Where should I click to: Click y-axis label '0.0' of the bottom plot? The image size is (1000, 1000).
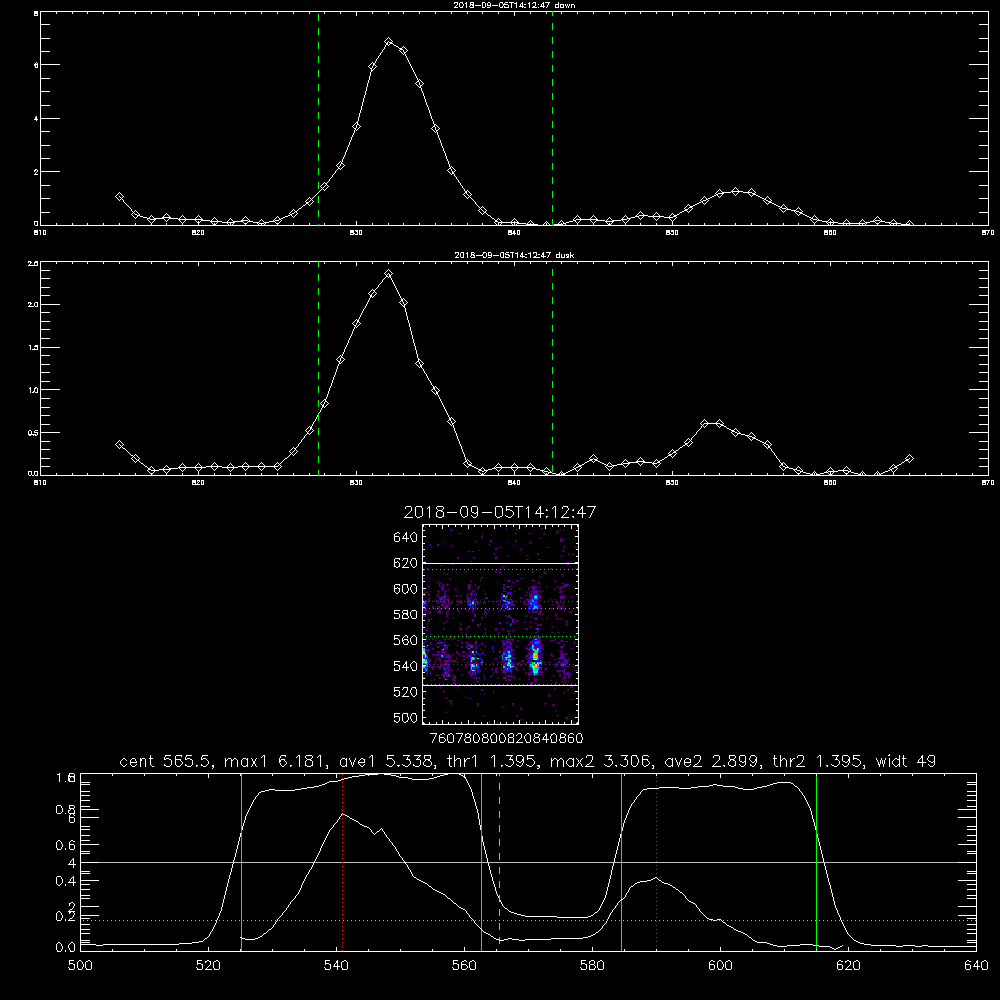[x=67, y=947]
